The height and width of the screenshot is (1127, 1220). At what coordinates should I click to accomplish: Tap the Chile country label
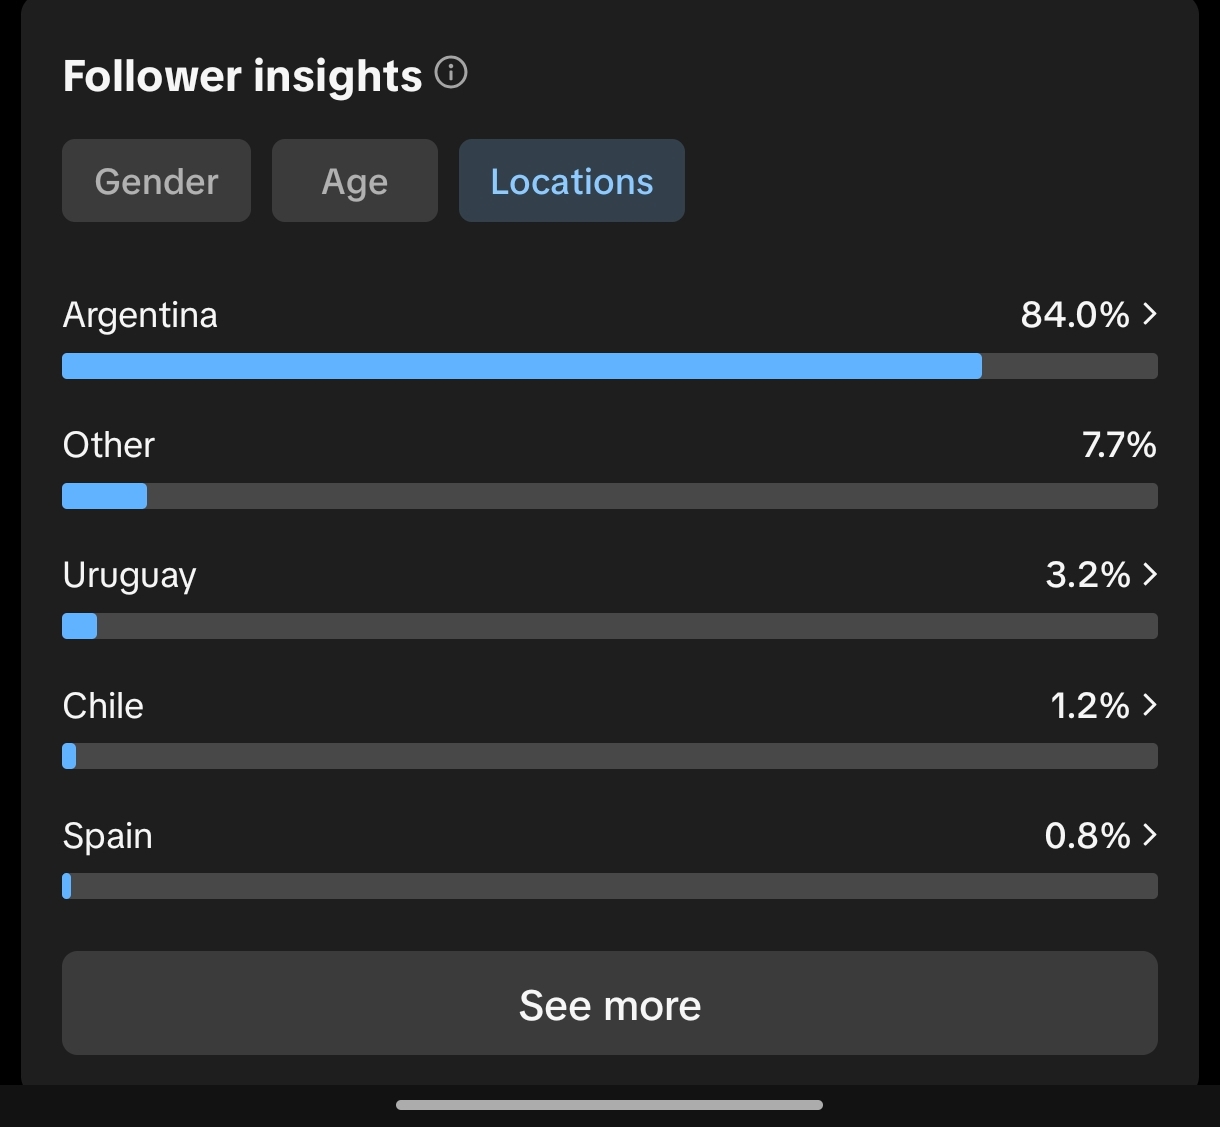tap(103, 706)
